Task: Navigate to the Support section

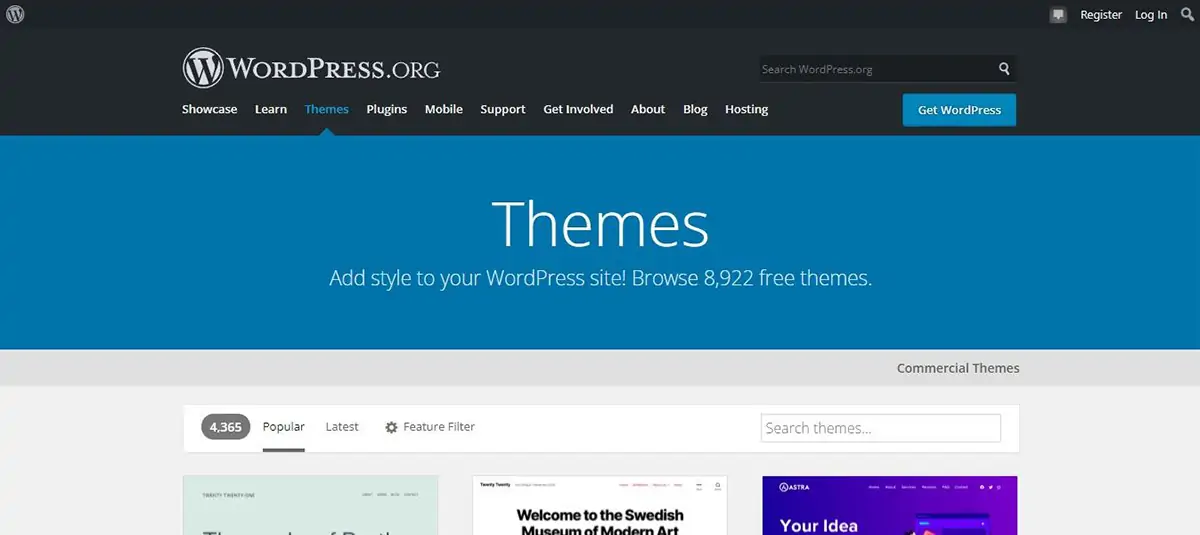Action: click(x=502, y=109)
